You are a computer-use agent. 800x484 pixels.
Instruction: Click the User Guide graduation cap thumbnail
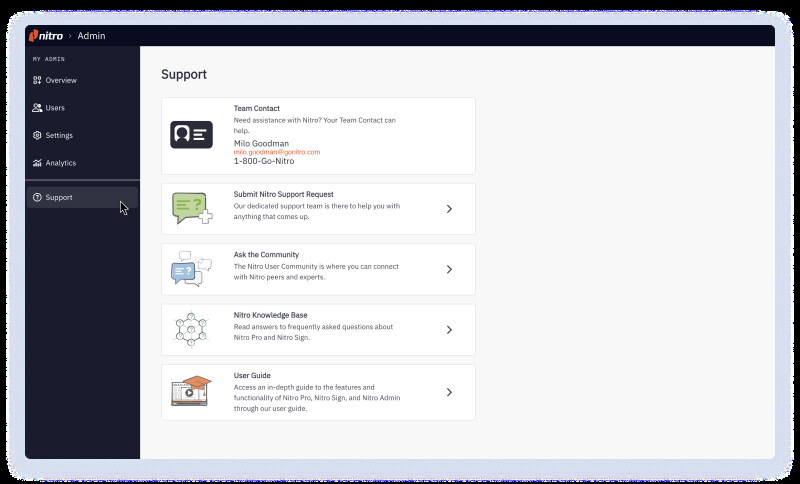(x=191, y=391)
